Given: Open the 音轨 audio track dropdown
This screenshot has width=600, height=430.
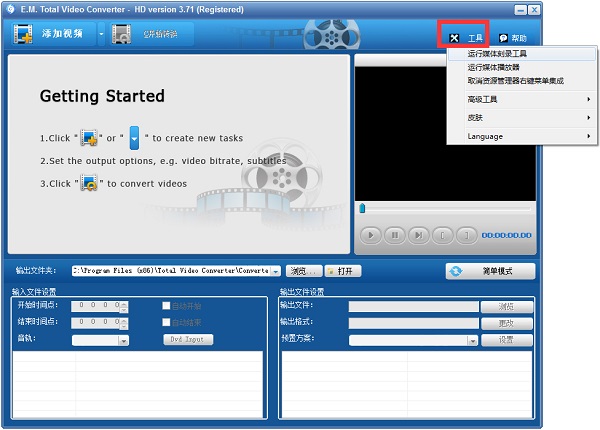Looking at the screenshot, I should pyautogui.click(x=124, y=341).
